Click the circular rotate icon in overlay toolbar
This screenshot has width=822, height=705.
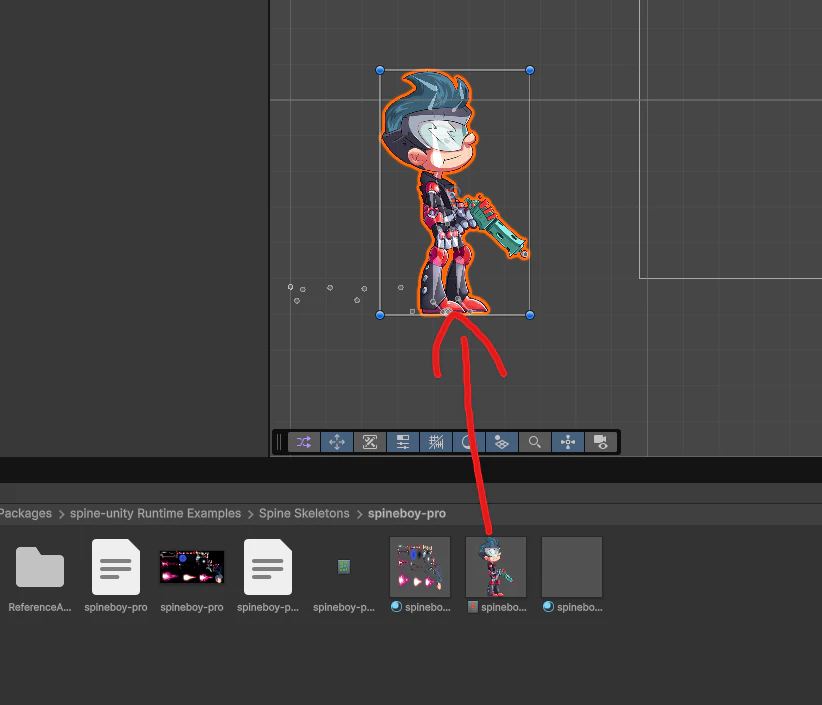click(468, 442)
